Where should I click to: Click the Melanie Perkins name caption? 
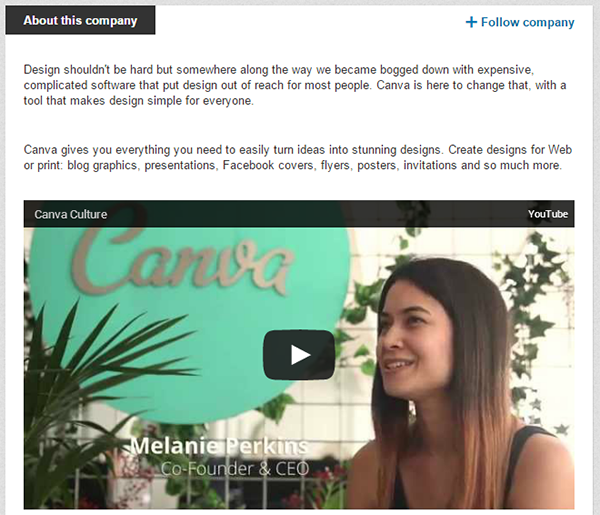pos(219,446)
